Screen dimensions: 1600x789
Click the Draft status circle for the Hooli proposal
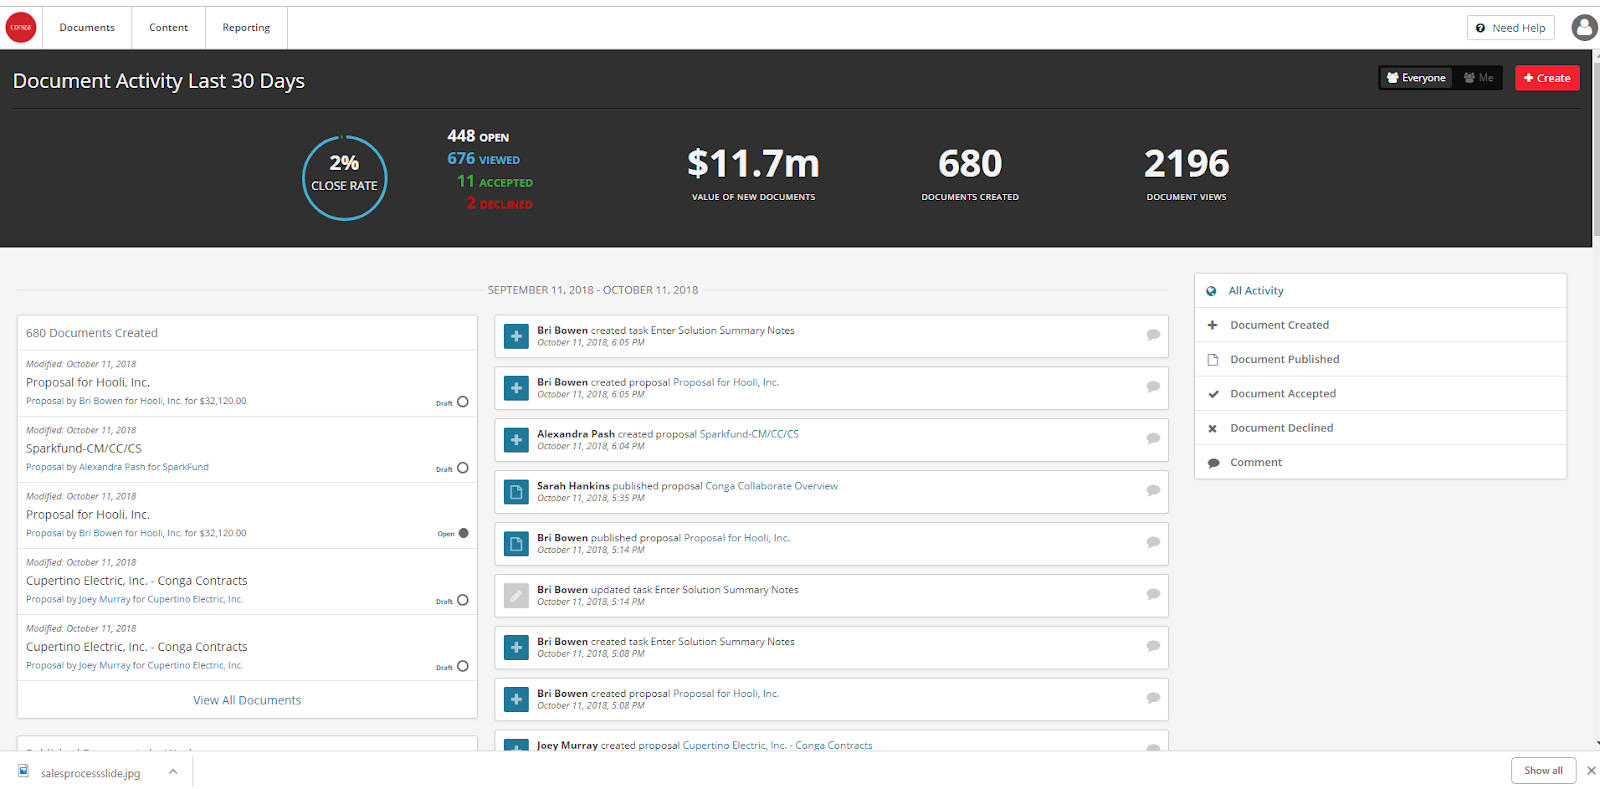pyautogui.click(x=463, y=402)
